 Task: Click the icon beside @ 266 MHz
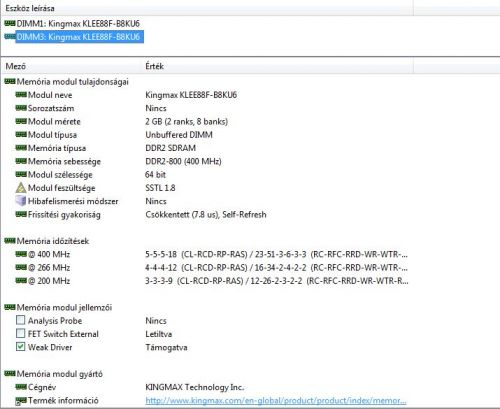coord(21,267)
